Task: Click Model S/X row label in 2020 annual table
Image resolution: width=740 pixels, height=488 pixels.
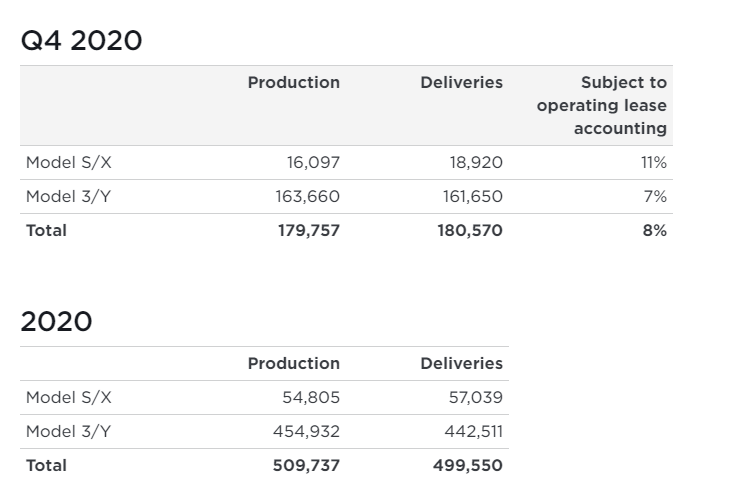Action: 68,397
